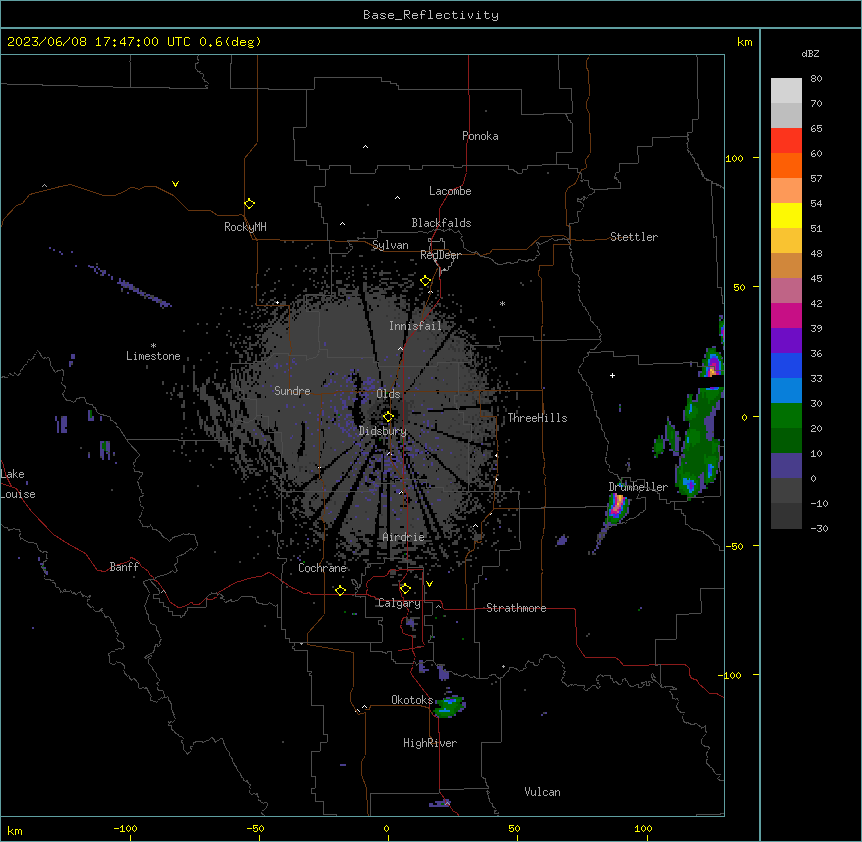Click the RedDeer city label

coord(440,255)
